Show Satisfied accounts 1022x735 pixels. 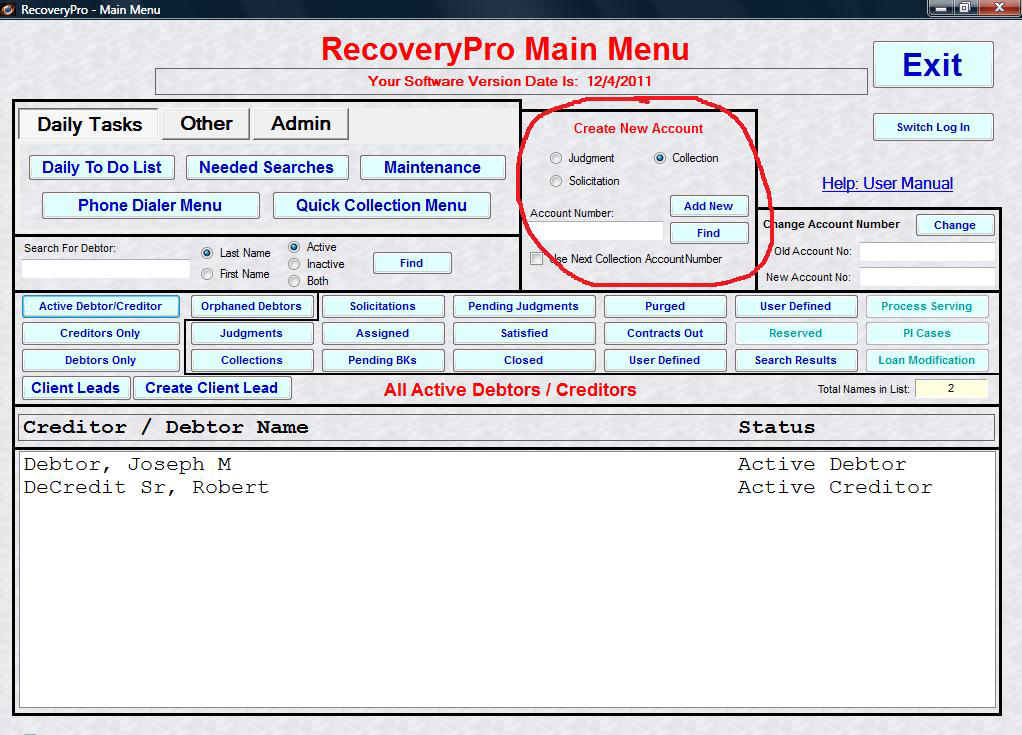click(523, 333)
